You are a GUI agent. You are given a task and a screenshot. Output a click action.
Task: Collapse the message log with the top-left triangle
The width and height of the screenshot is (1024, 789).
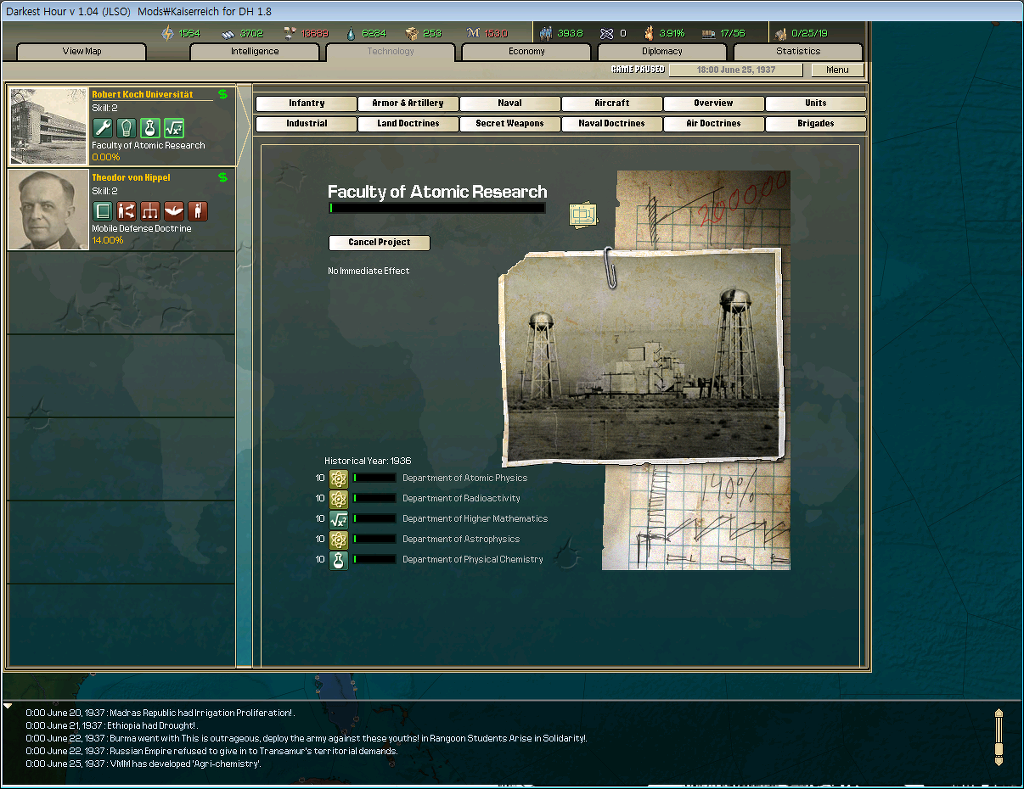point(8,706)
